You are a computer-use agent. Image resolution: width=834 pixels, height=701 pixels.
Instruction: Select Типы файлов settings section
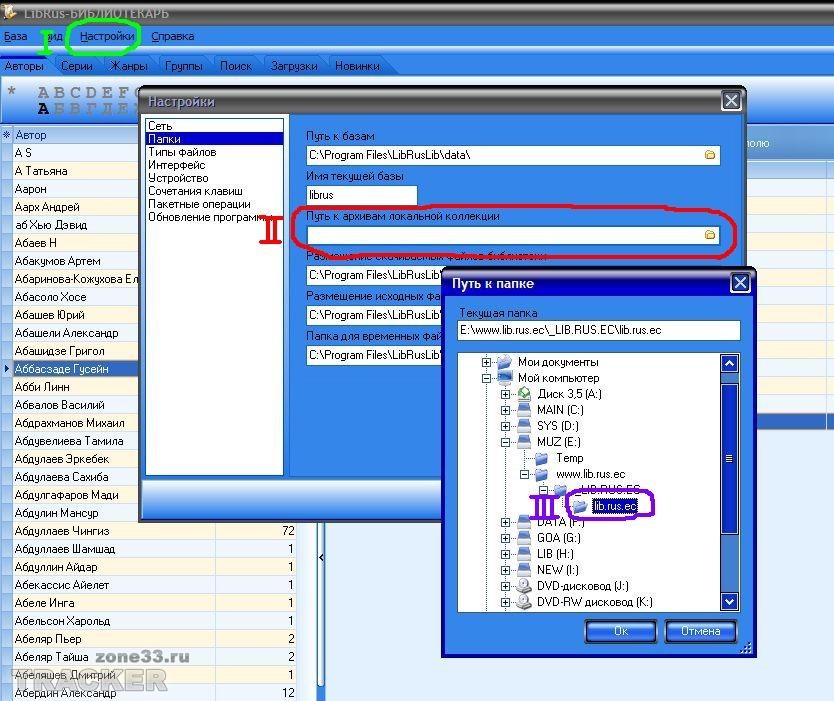[x=214, y=152]
